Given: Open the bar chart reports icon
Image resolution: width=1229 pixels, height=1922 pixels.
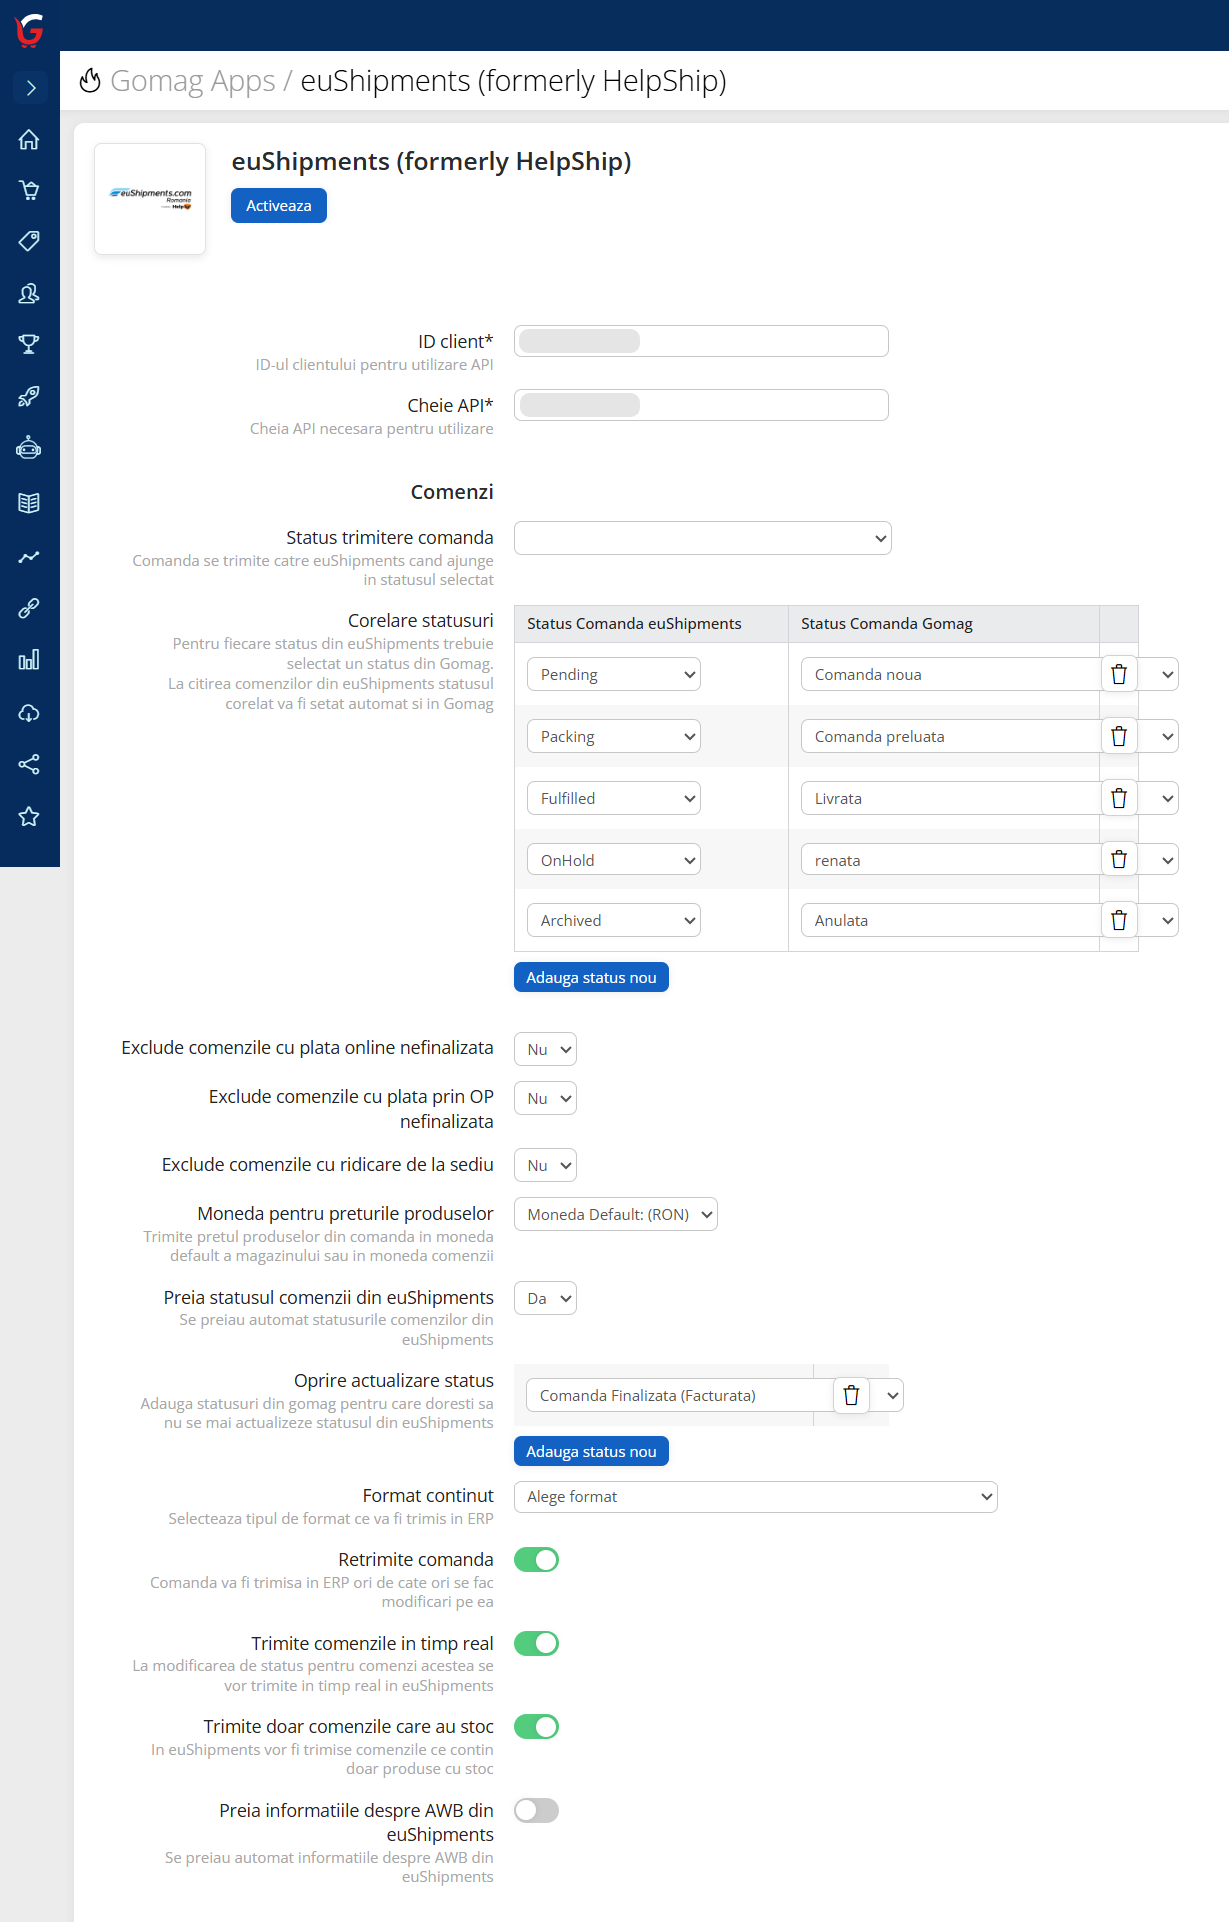Looking at the screenshot, I should coord(29,660).
